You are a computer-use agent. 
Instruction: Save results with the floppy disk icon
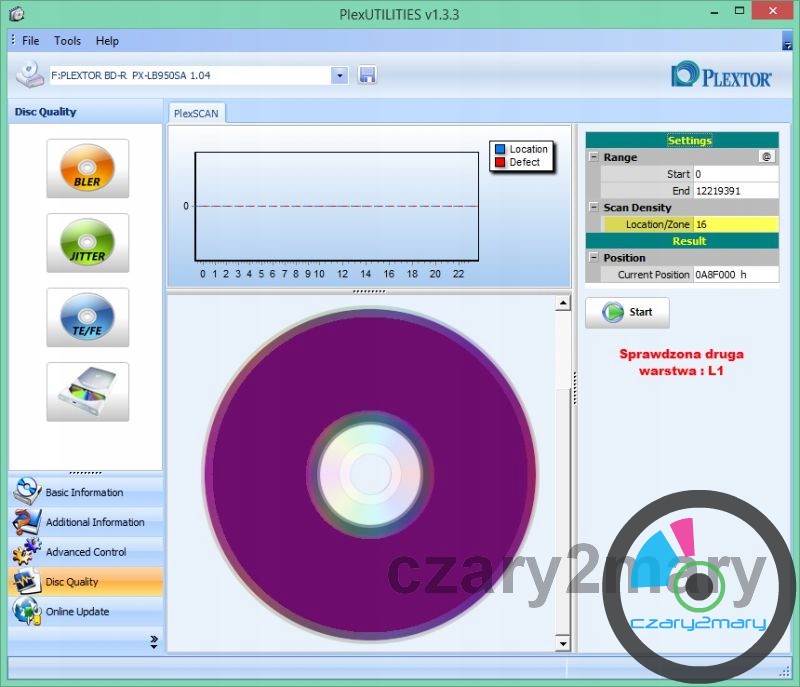tap(368, 75)
